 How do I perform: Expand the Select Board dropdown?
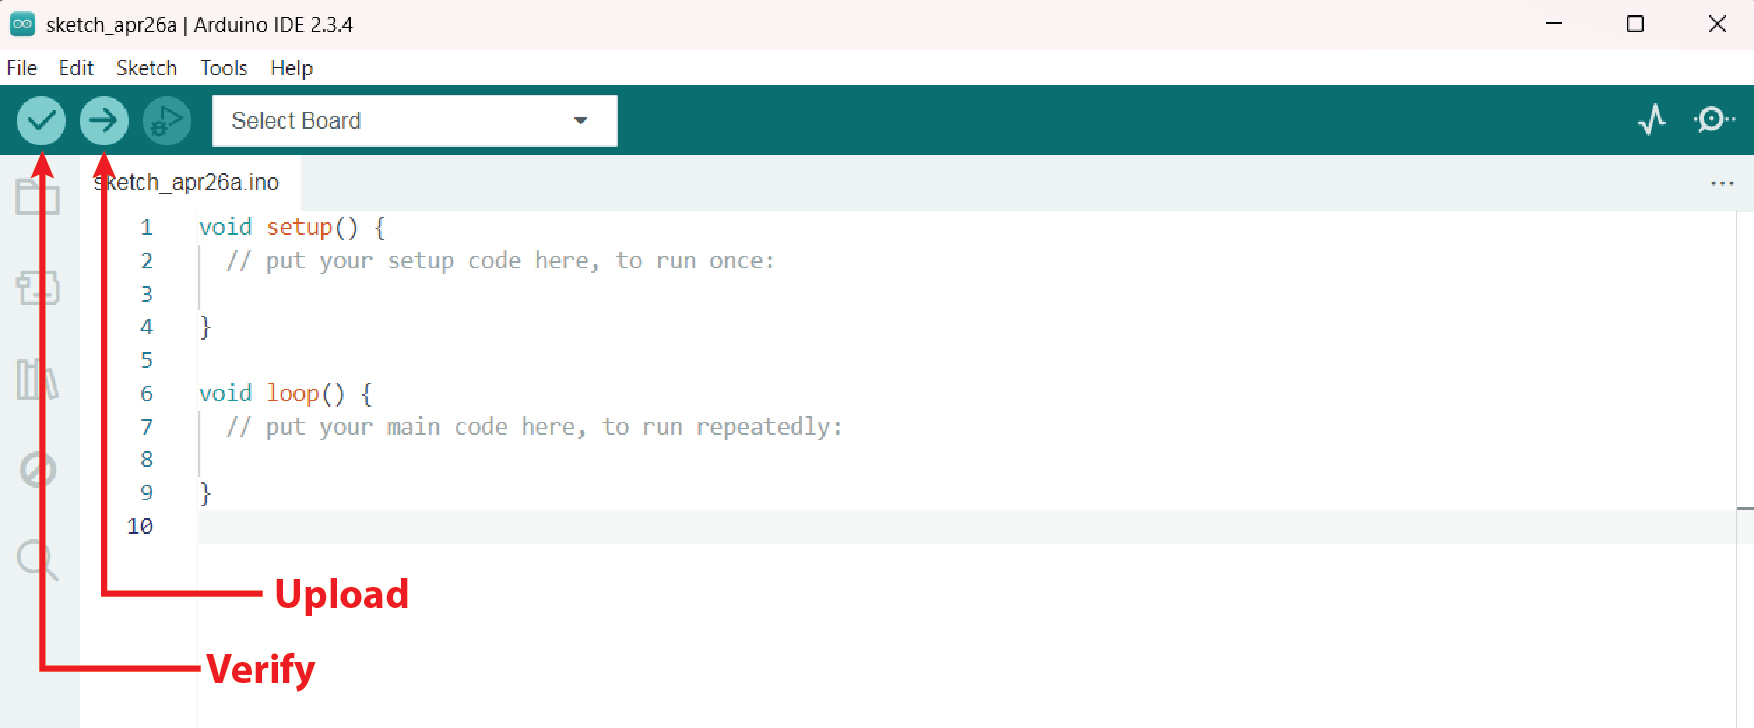415,121
